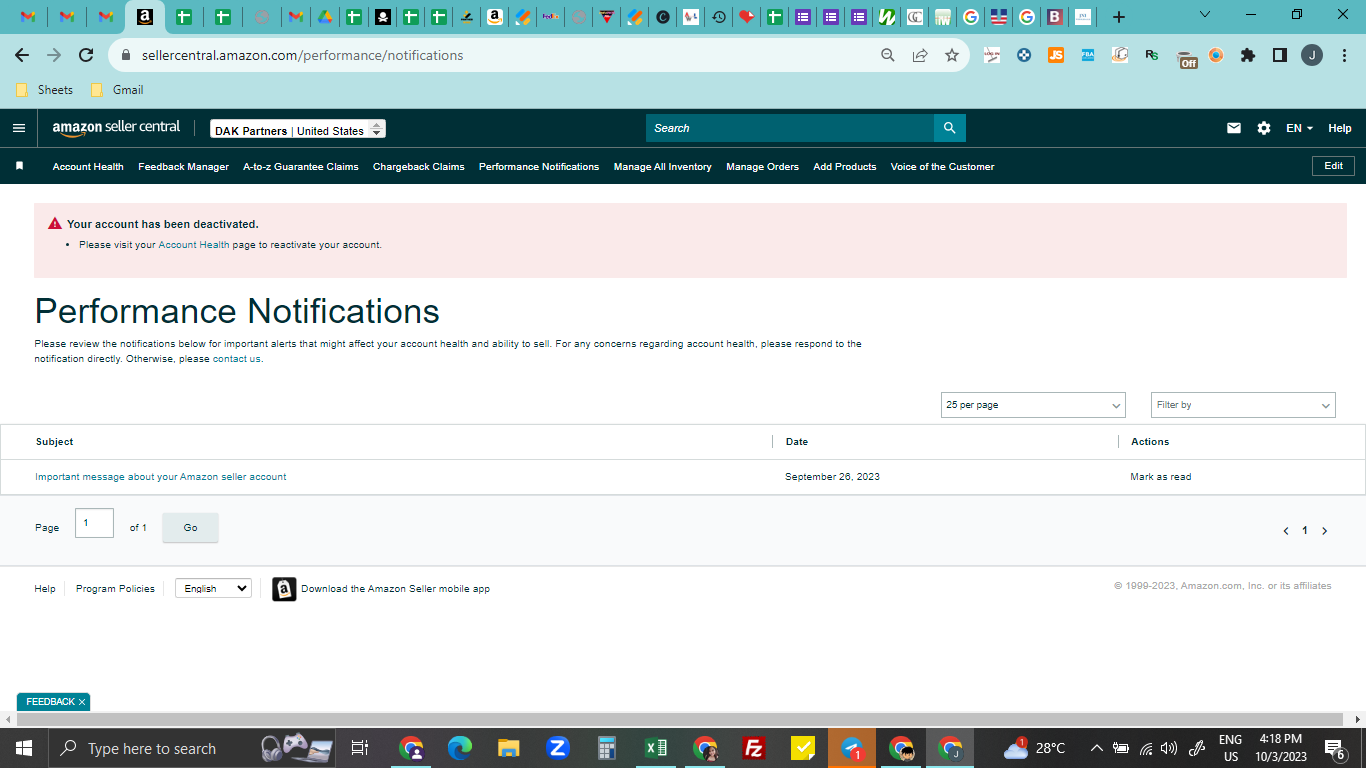Image resolution: width=1366 pixels, height=768 pixels.
Task: Open the Help link in header
Action: [1340, 128]
